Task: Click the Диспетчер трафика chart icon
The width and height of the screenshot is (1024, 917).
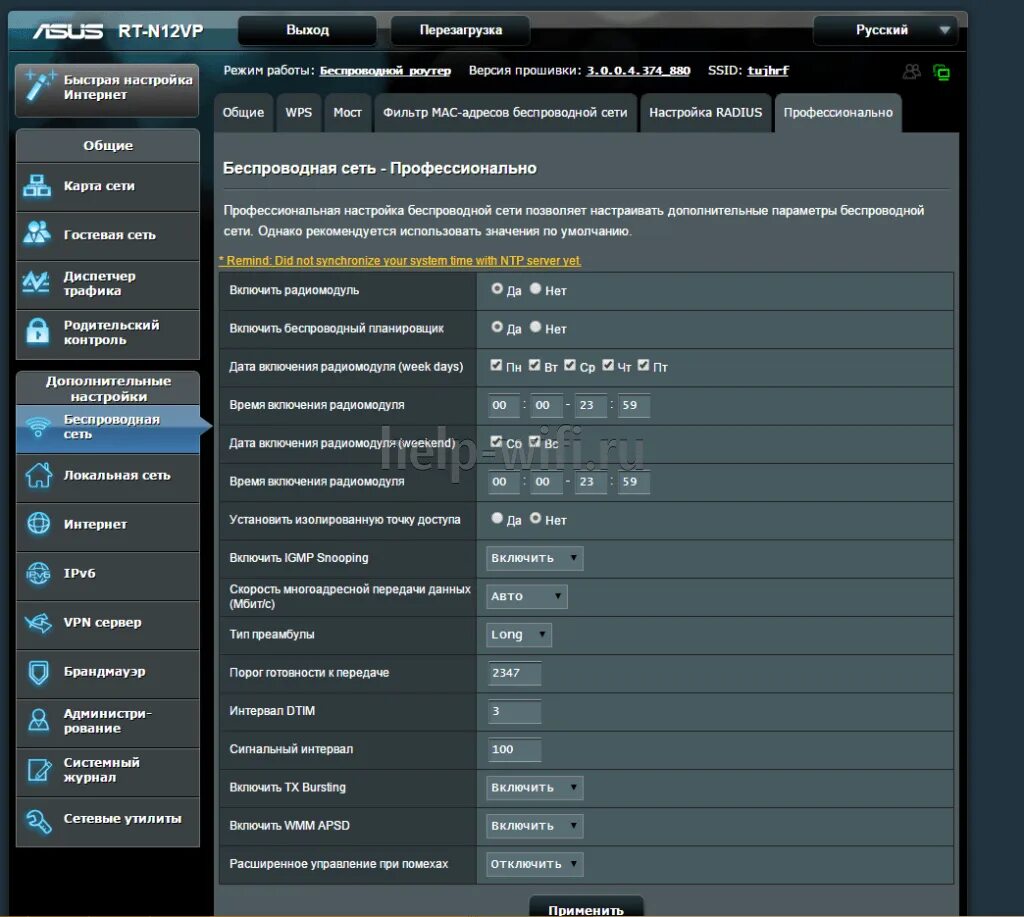Action: coord(37,283)
